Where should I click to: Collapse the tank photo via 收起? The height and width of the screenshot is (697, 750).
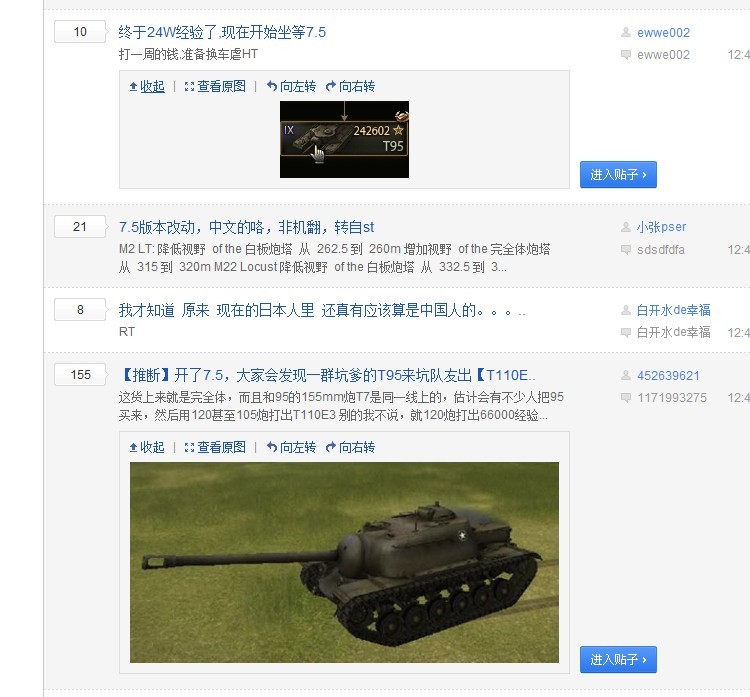click(147, 447)
